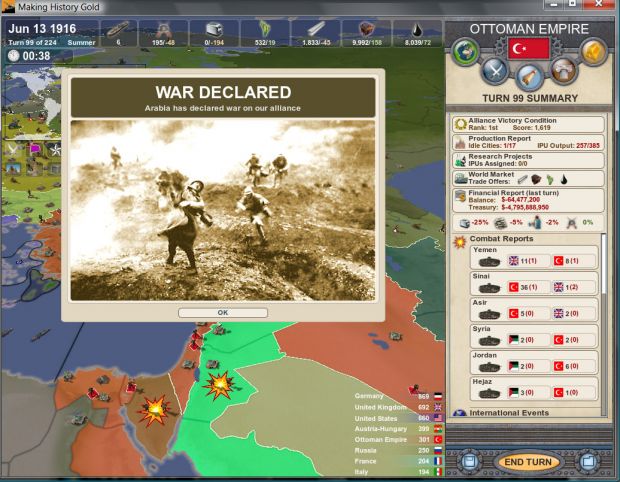Click the metal bar trade offer icon
This screenshot has width=620, height=482.
(x=522, y=180)
